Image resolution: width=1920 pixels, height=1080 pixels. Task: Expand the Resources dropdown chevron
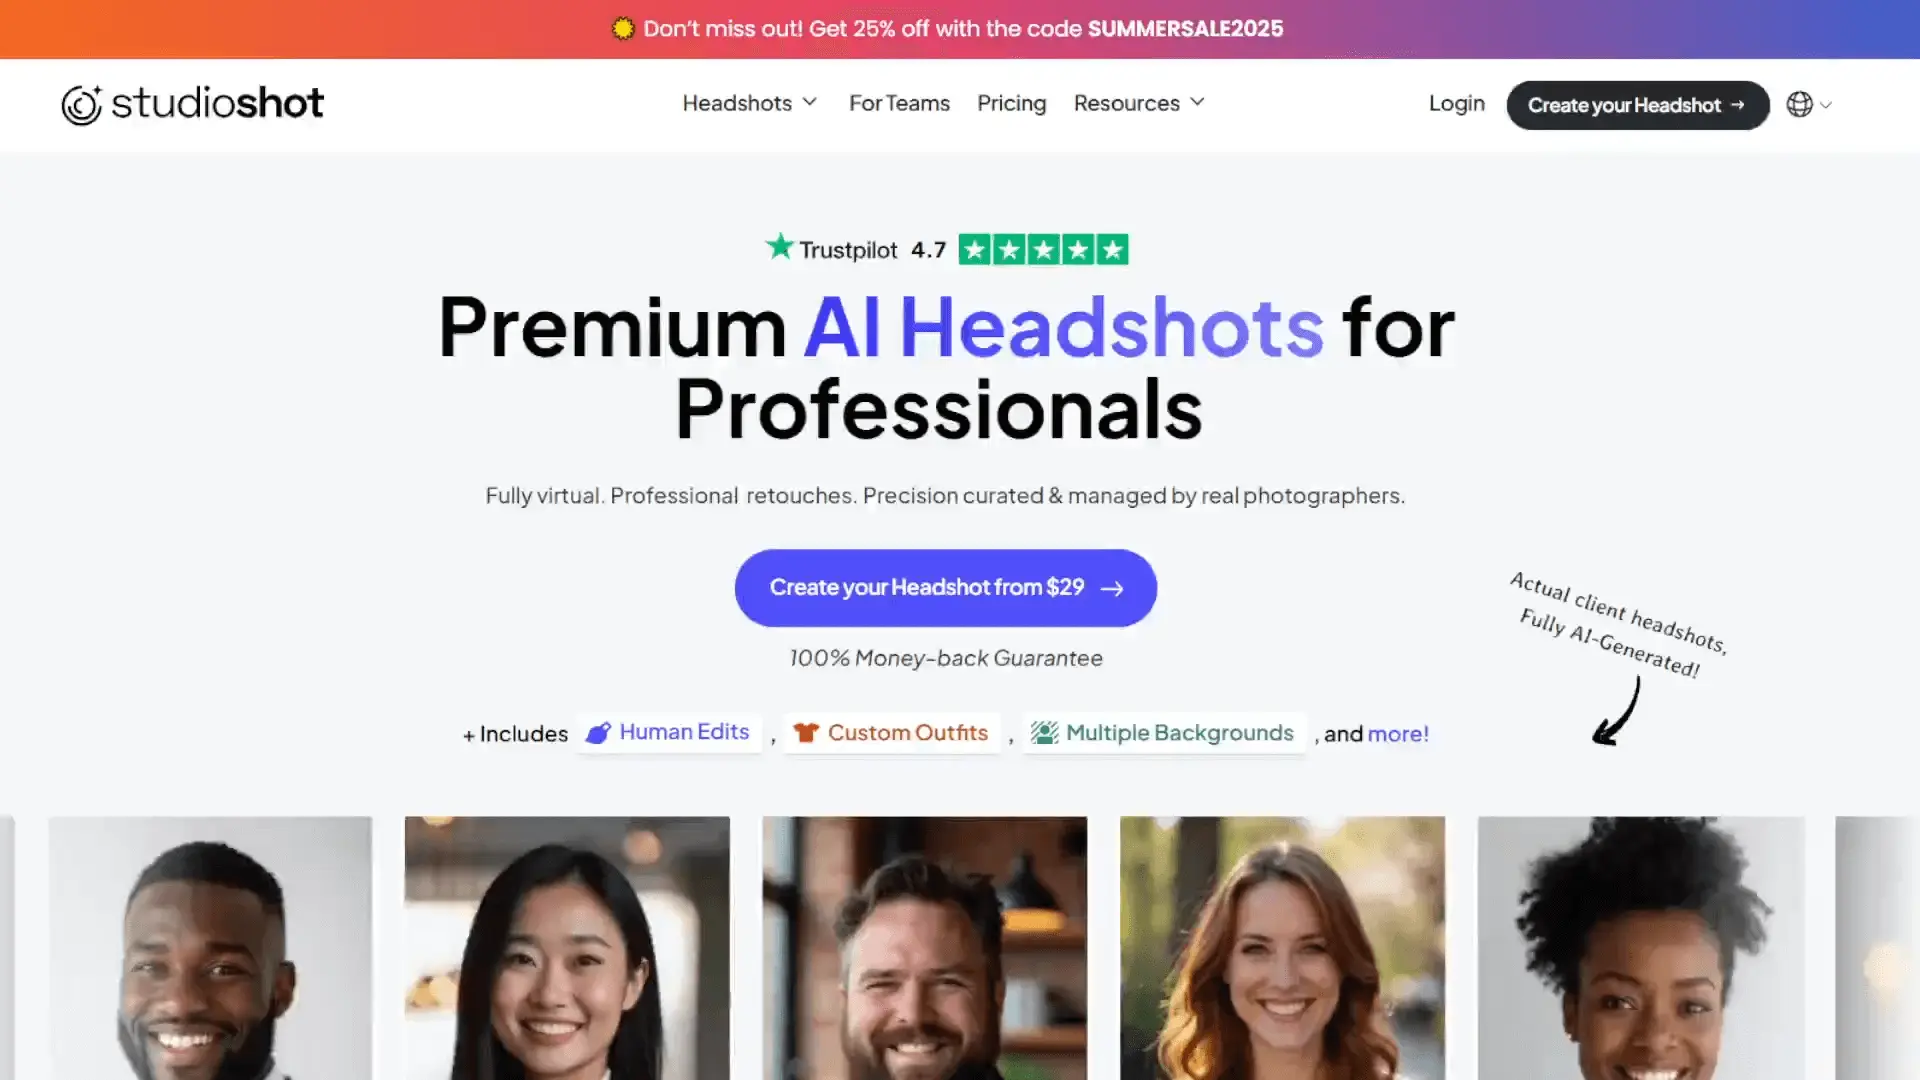1197,102
